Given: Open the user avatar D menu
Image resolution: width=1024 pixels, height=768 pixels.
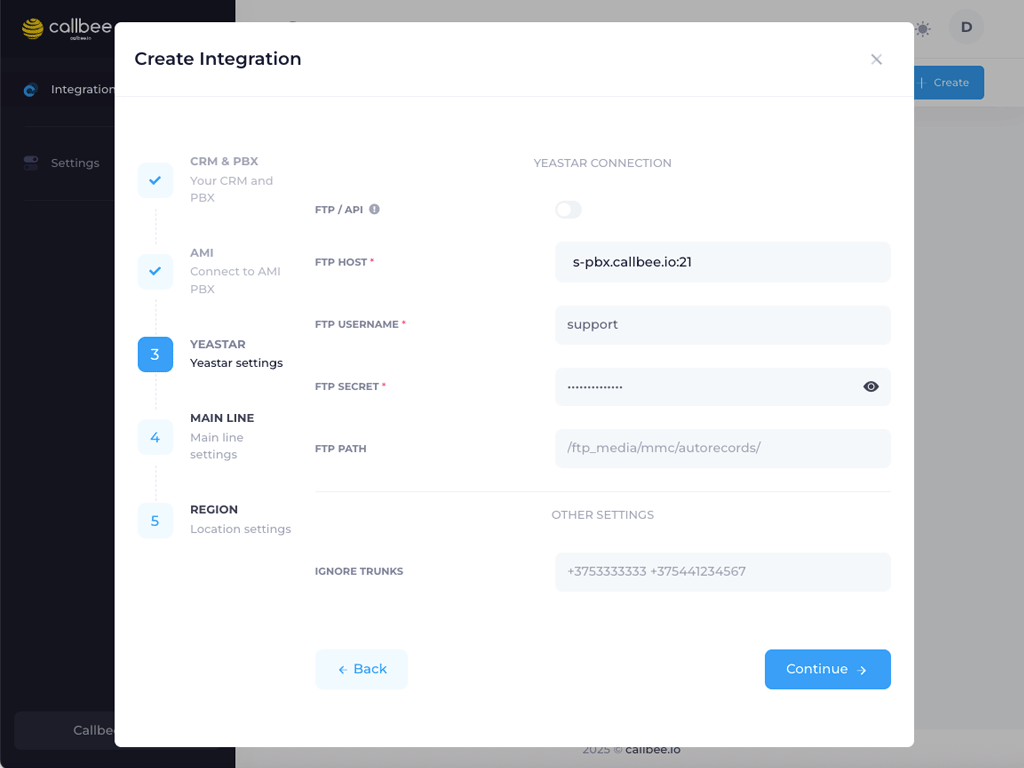Looking at the screenshot, I should tap(966, 28).
